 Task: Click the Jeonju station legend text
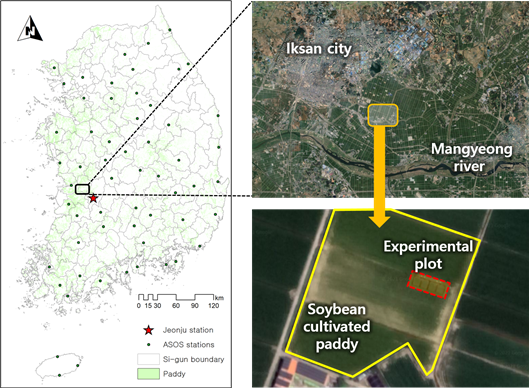coord(188,330)
